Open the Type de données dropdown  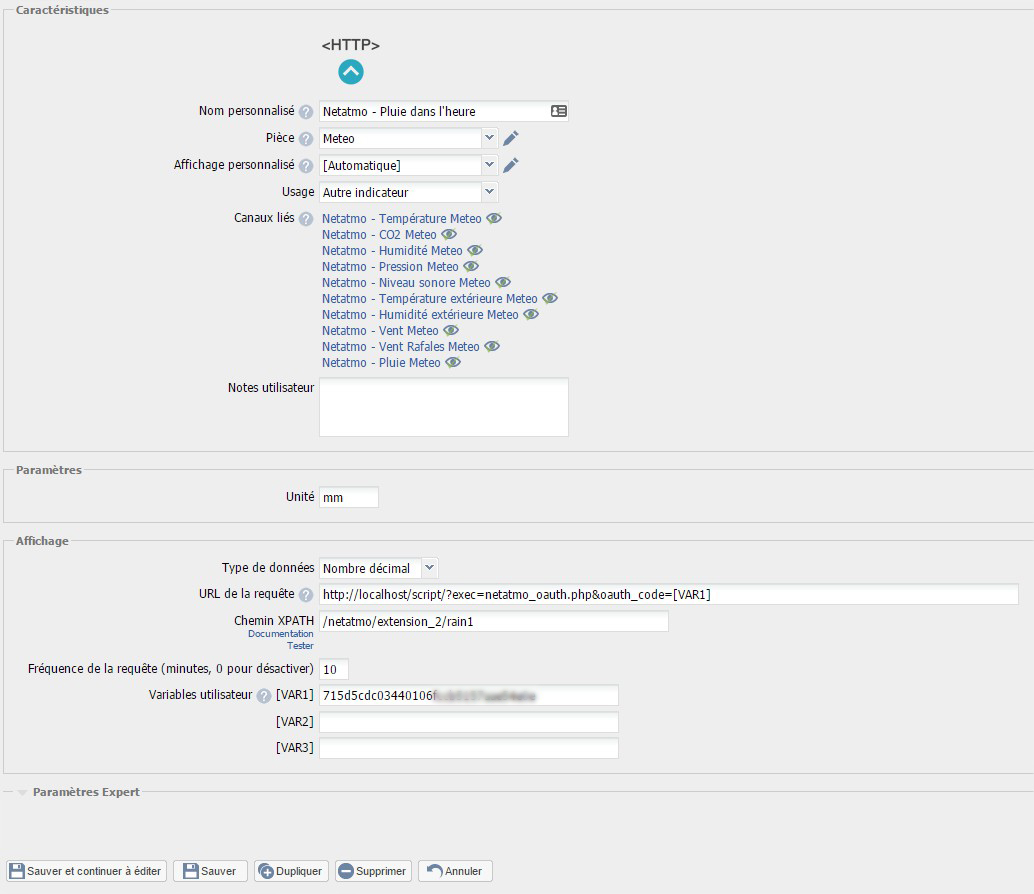point(379,568)
